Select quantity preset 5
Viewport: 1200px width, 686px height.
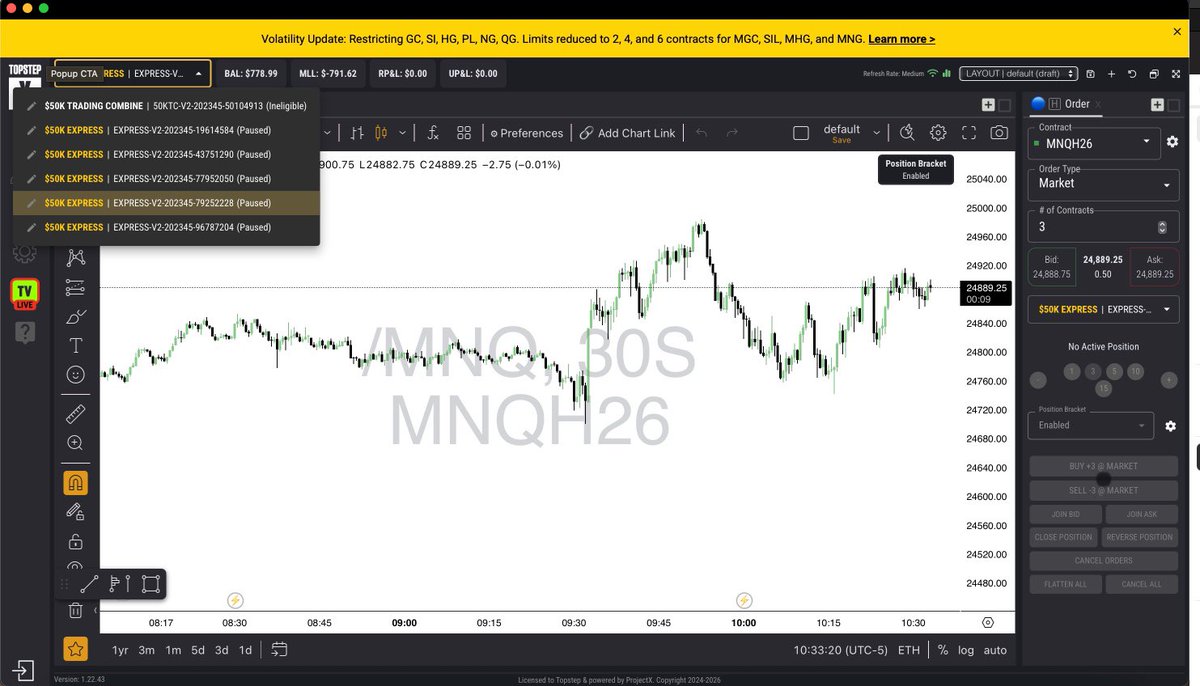pos(1114,371)
